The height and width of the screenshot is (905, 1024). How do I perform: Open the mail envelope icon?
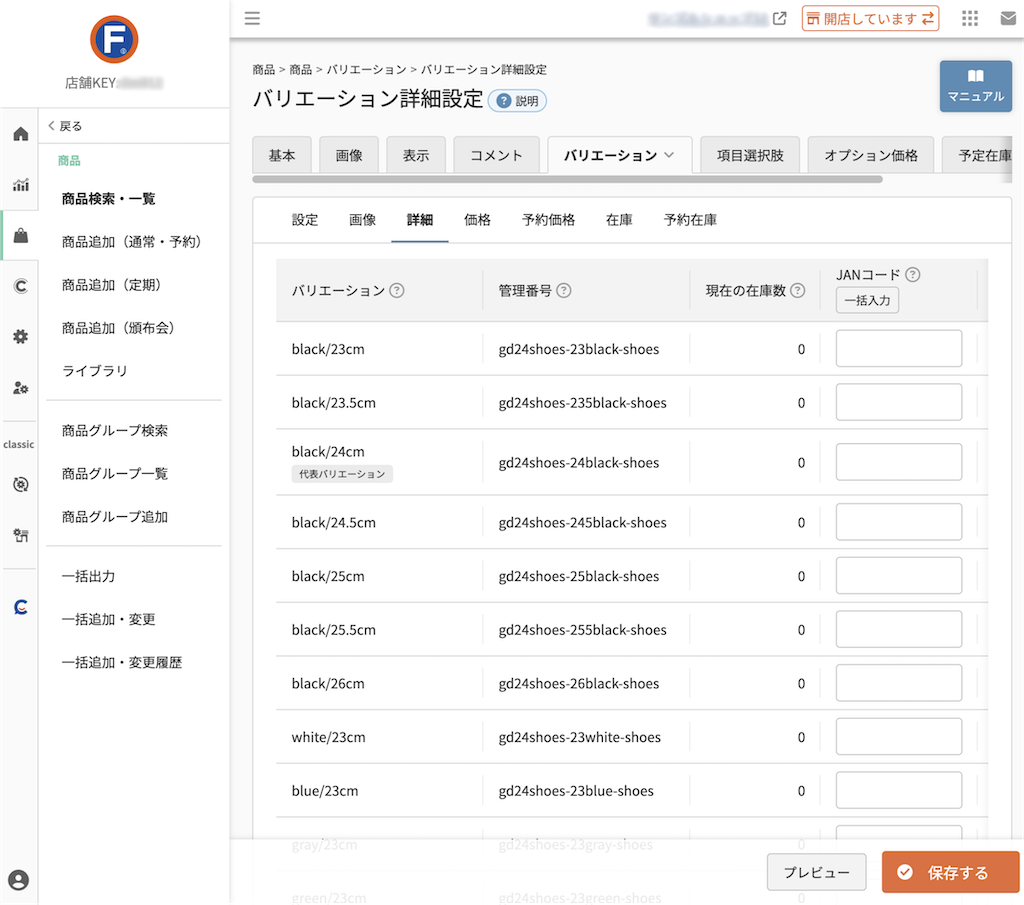[x=1008, y=18]
